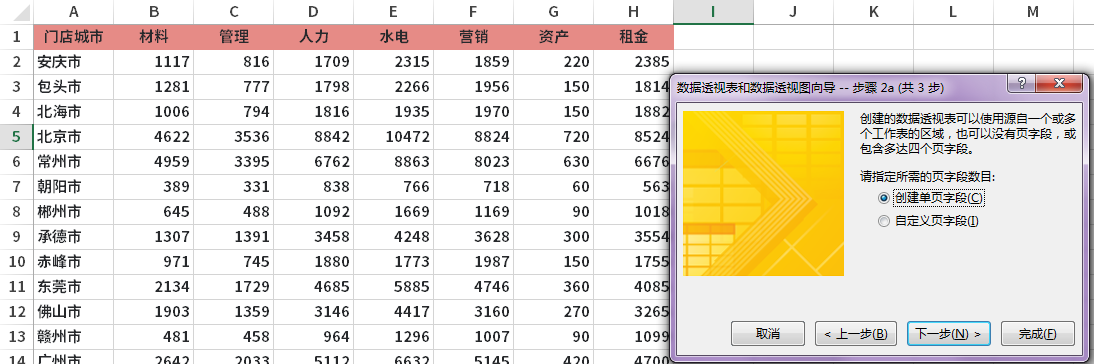Click cell with value 1903
Viewport: 1094px width, 364px height.
pos(154,311)
